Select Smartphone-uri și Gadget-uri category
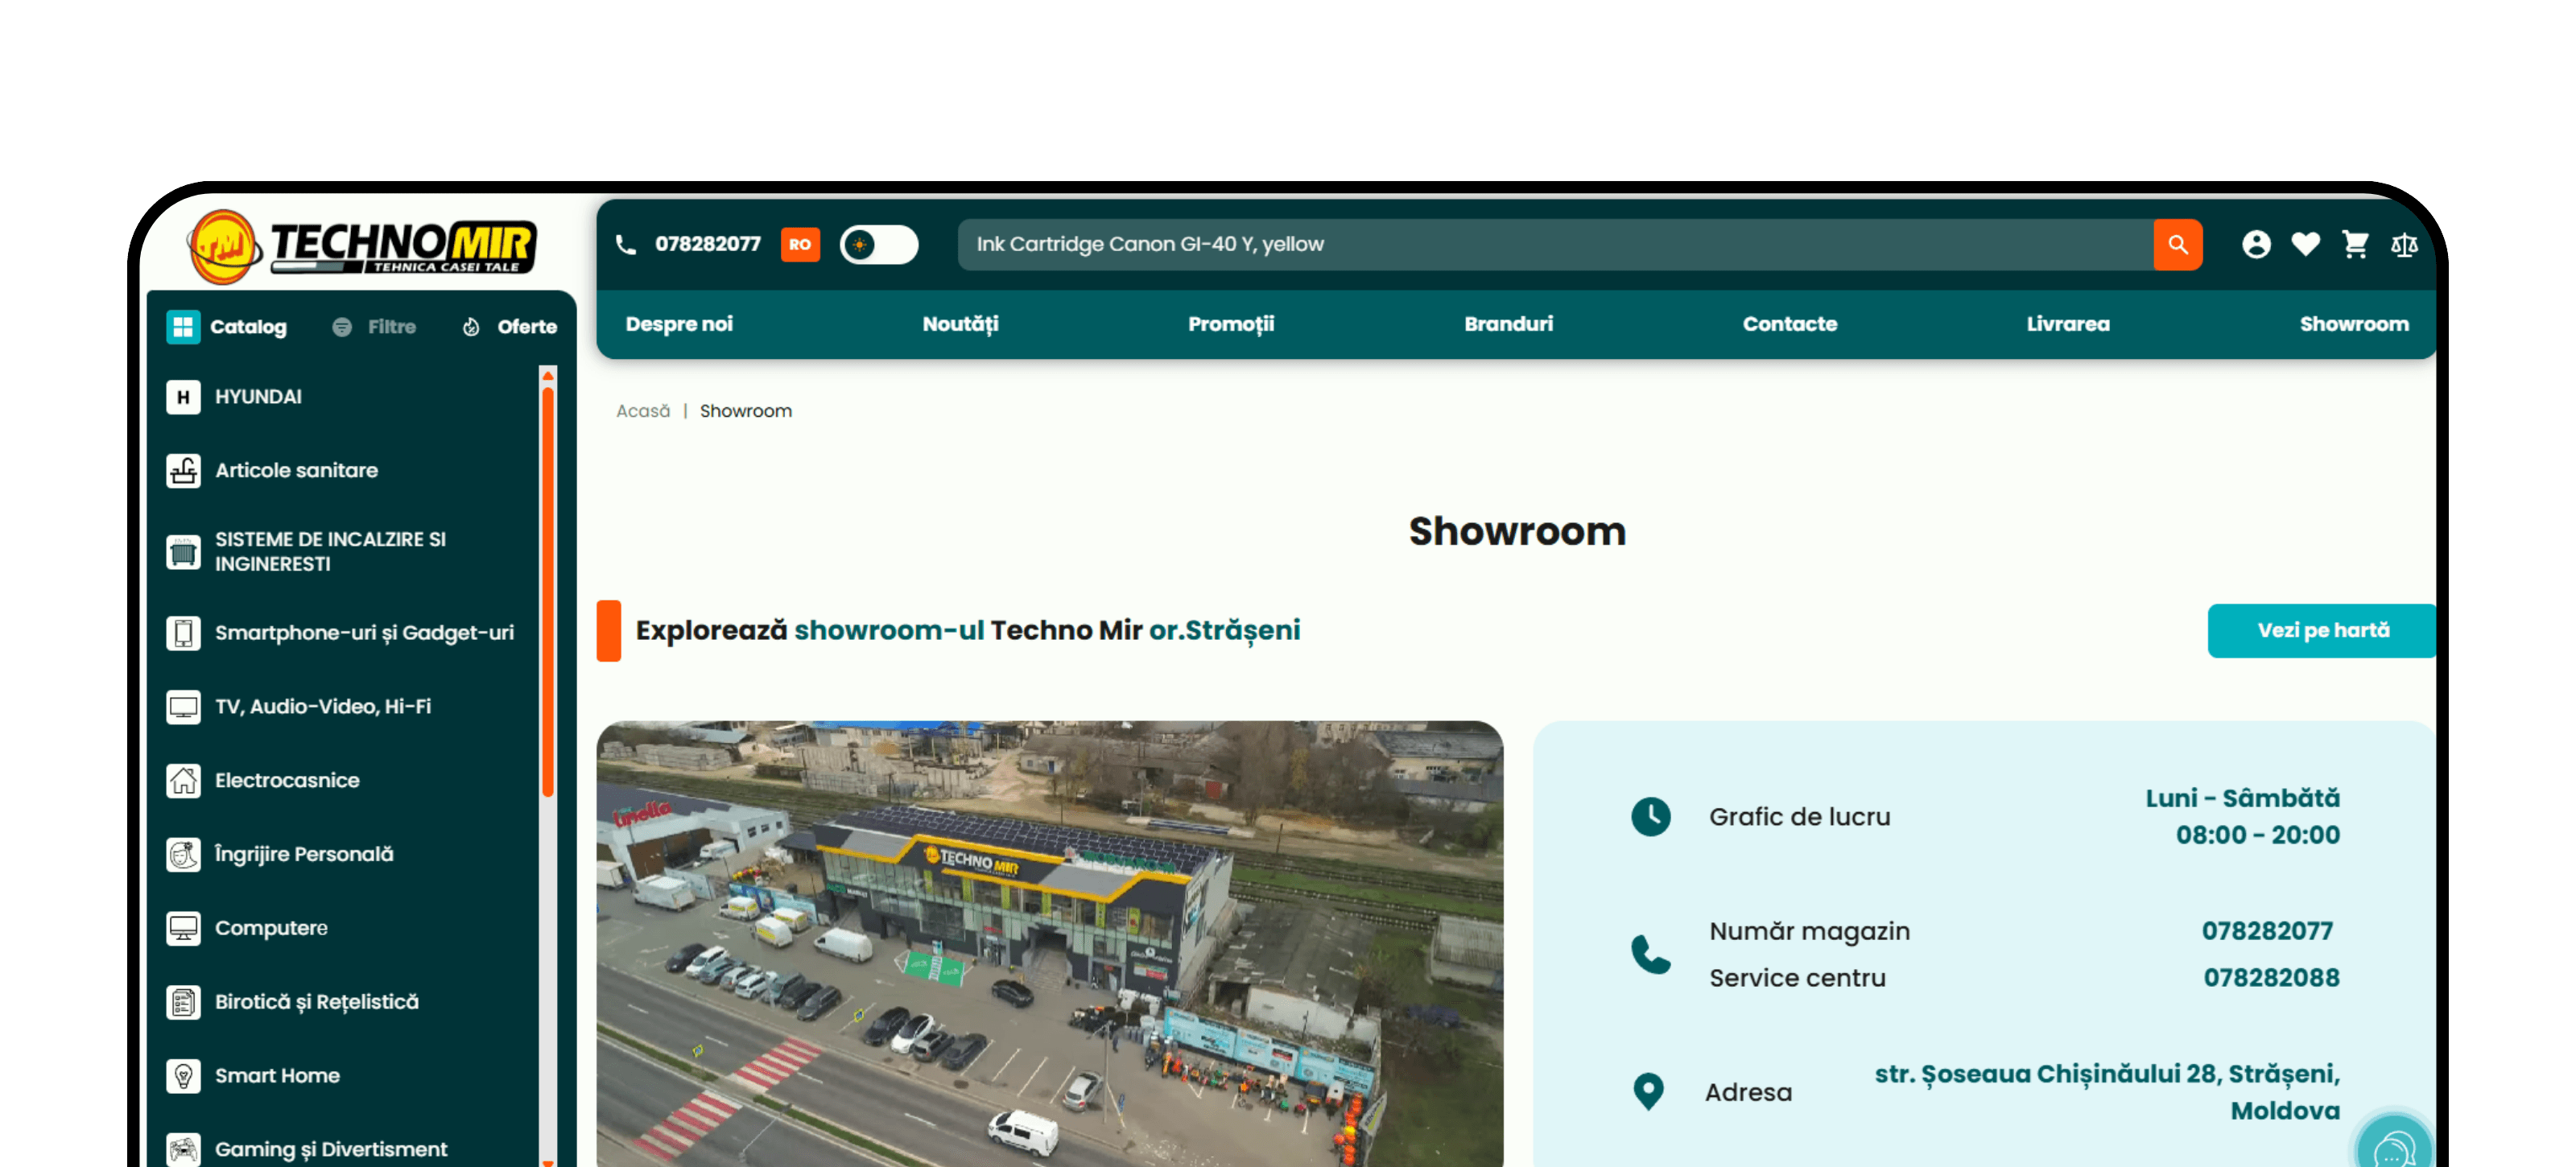 point(364,633)
